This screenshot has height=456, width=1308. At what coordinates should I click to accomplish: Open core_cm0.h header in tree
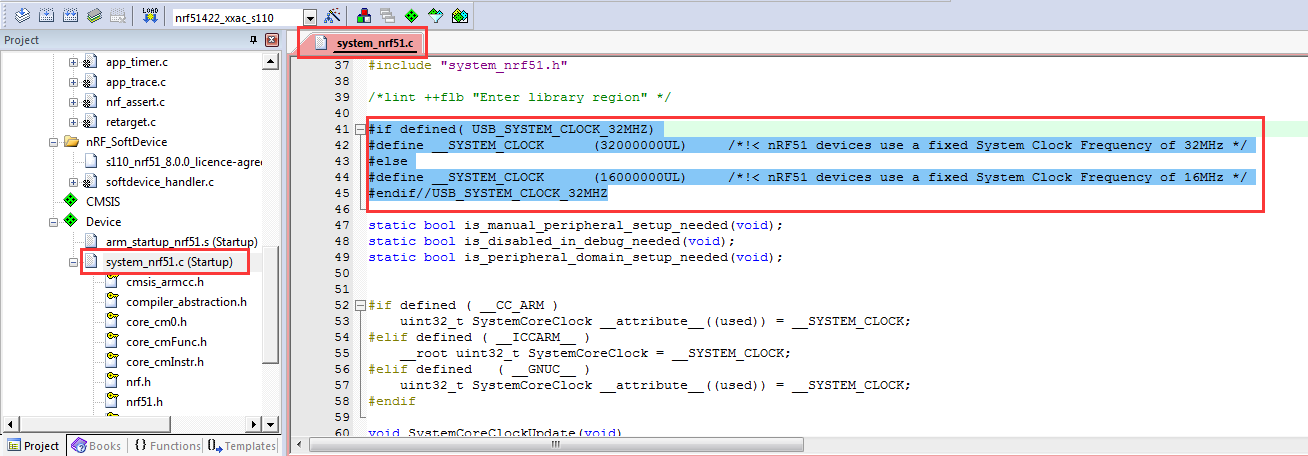click(x=156, y=322)
